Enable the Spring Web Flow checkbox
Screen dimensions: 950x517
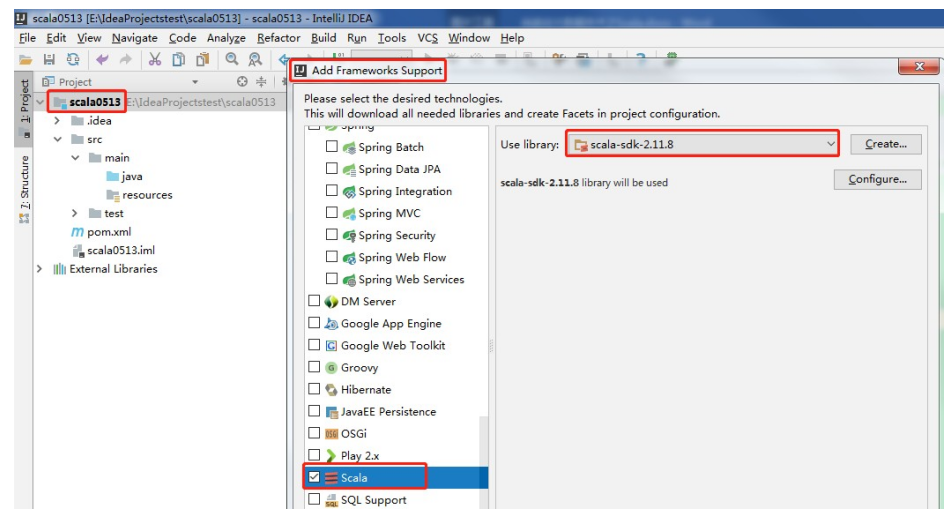[331, 256]
